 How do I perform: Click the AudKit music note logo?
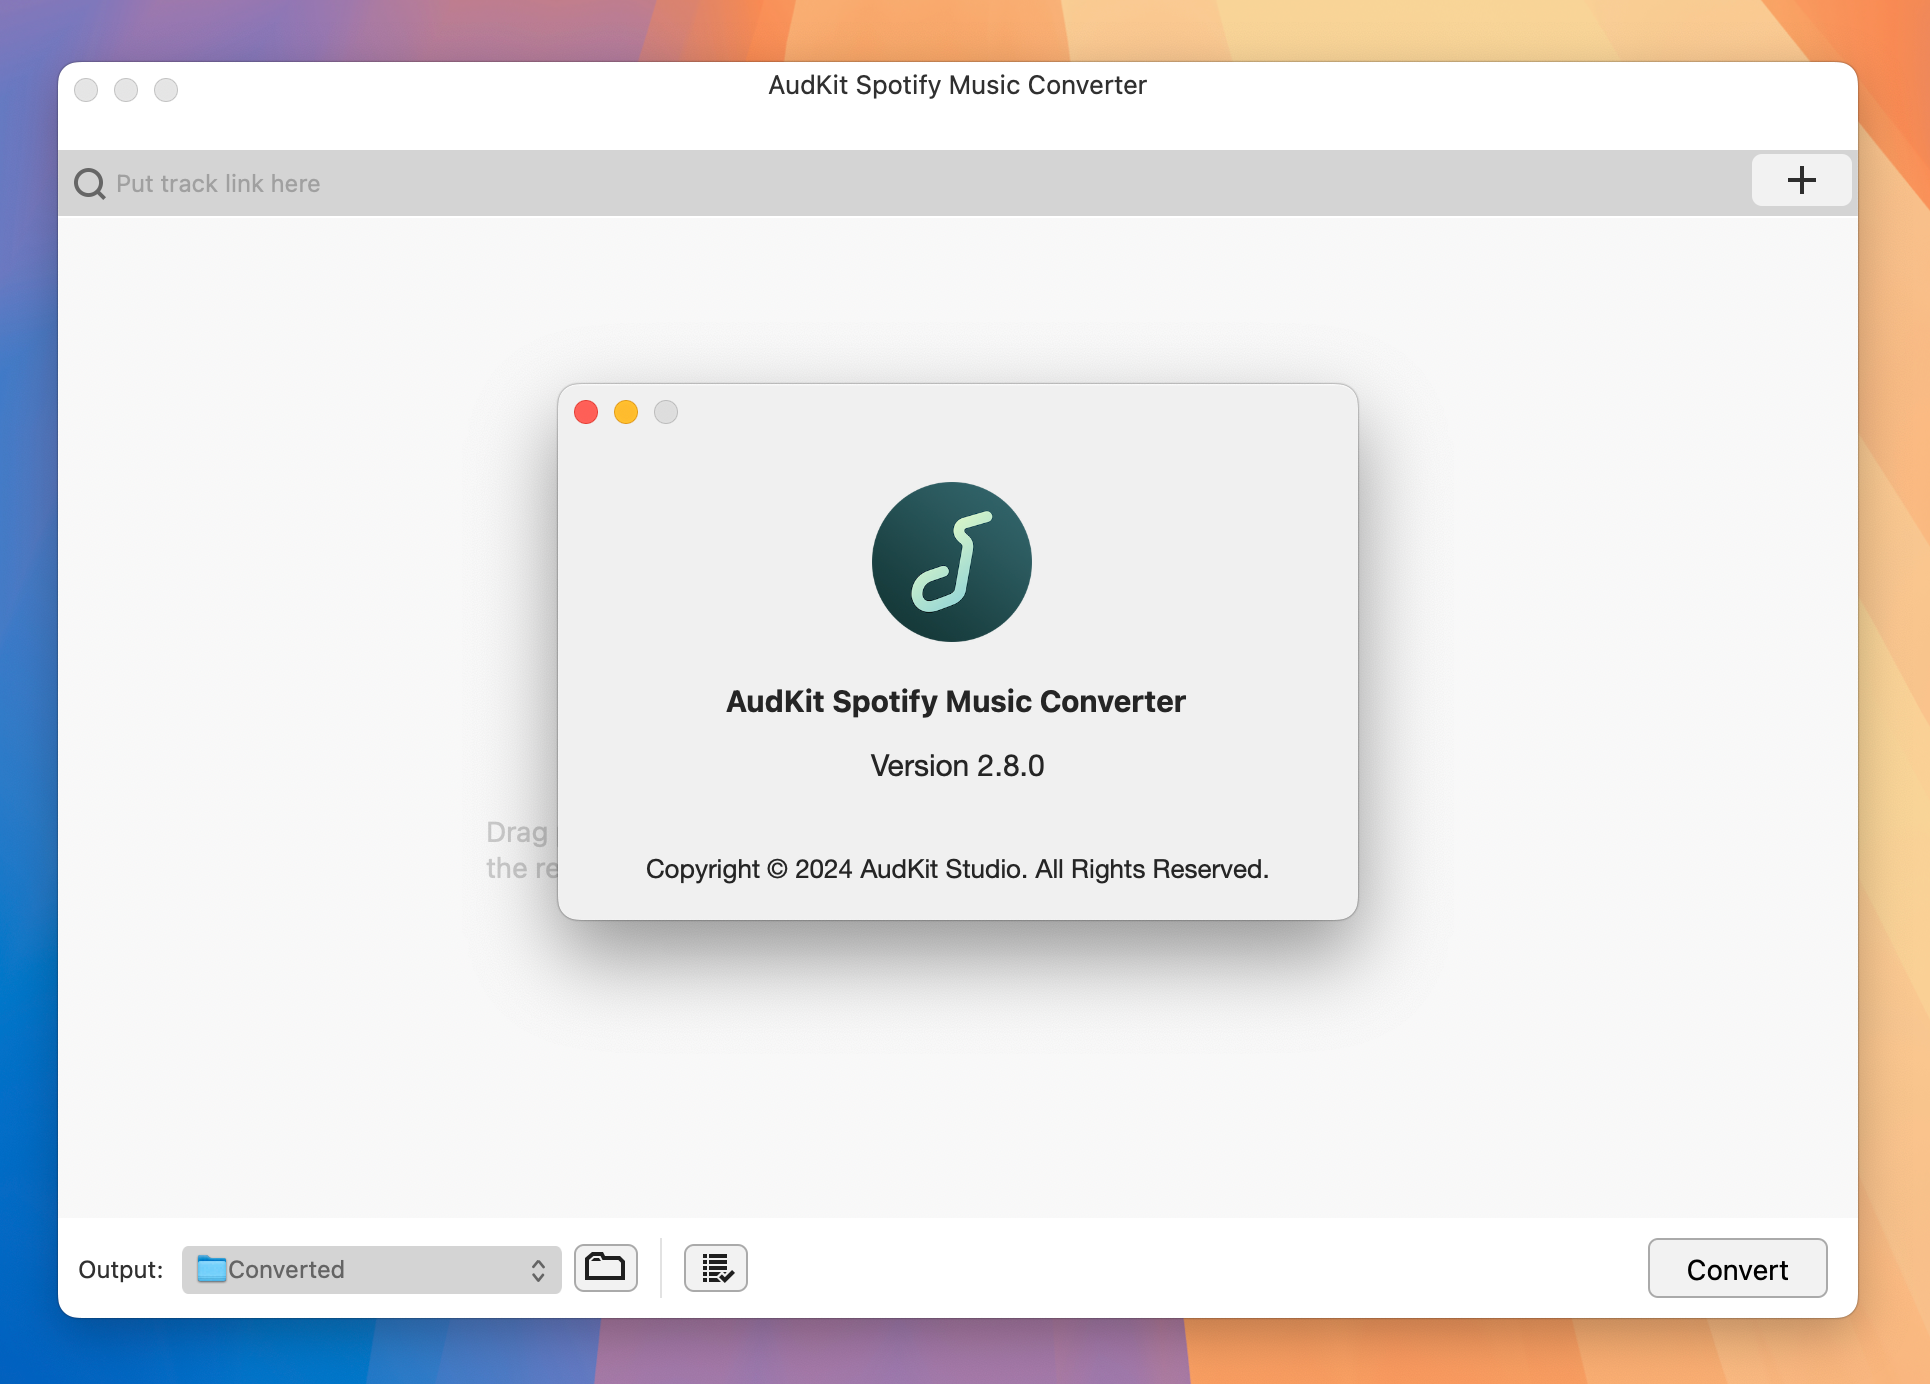tap(952, 562)
